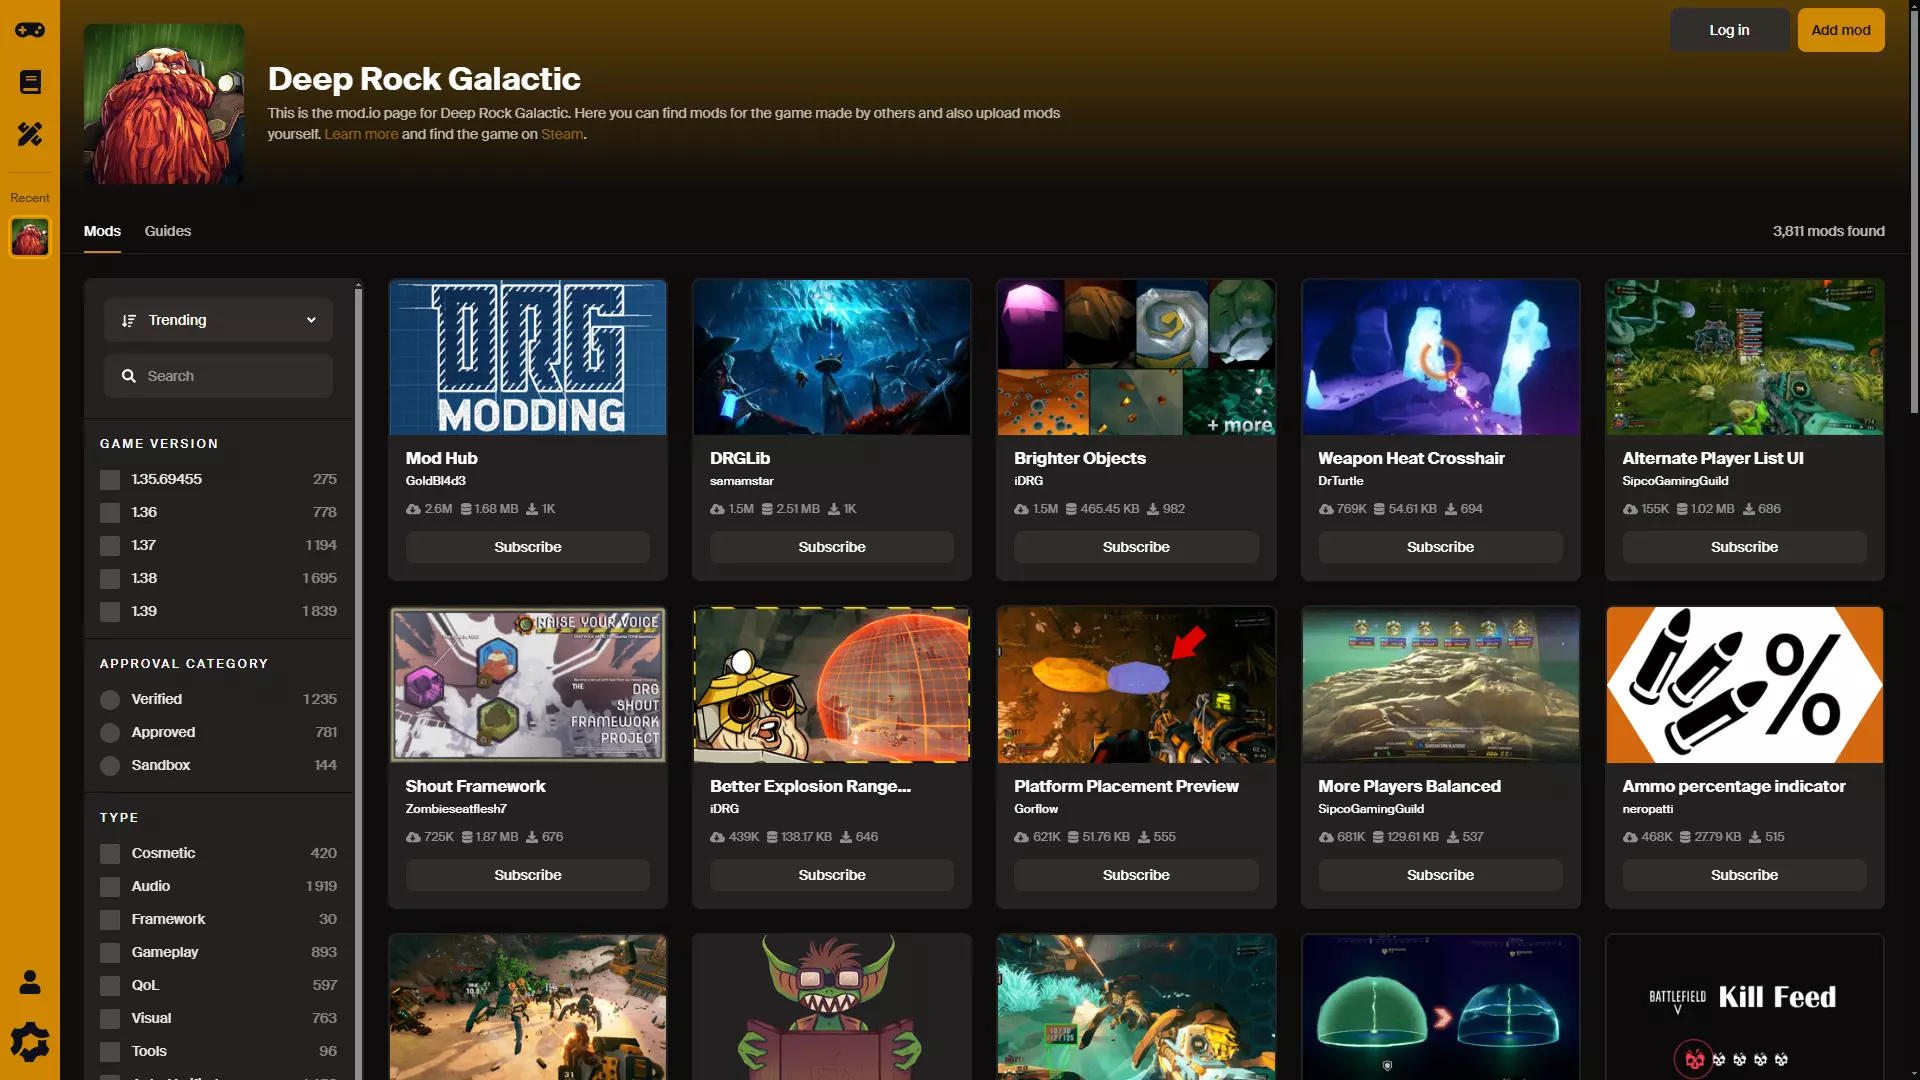This screenshot has height=1080, width=1920.
Task: Open the guides book icon in sidebar
Action: 30,82
